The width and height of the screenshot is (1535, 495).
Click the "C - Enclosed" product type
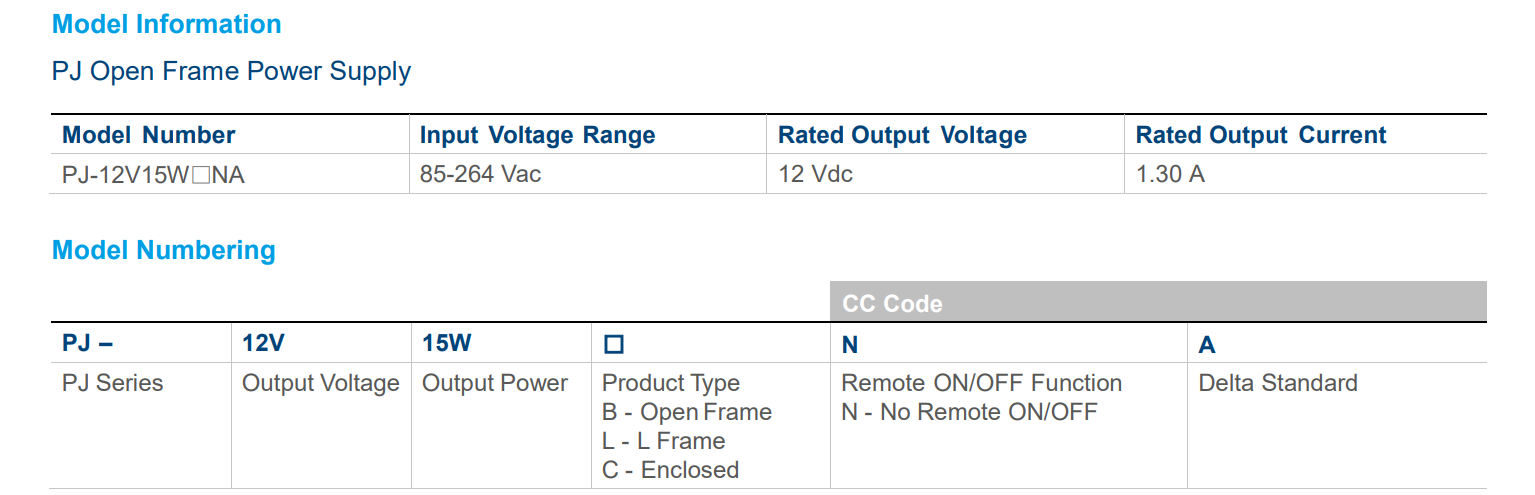(x=670, y=470)
